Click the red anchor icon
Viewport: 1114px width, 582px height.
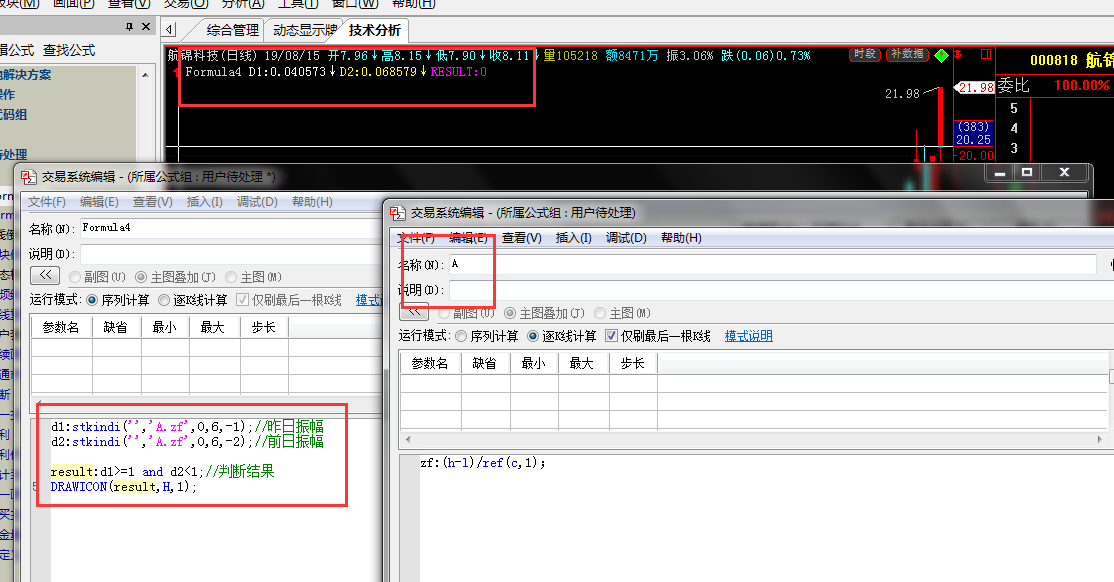(x=957, y=54)
